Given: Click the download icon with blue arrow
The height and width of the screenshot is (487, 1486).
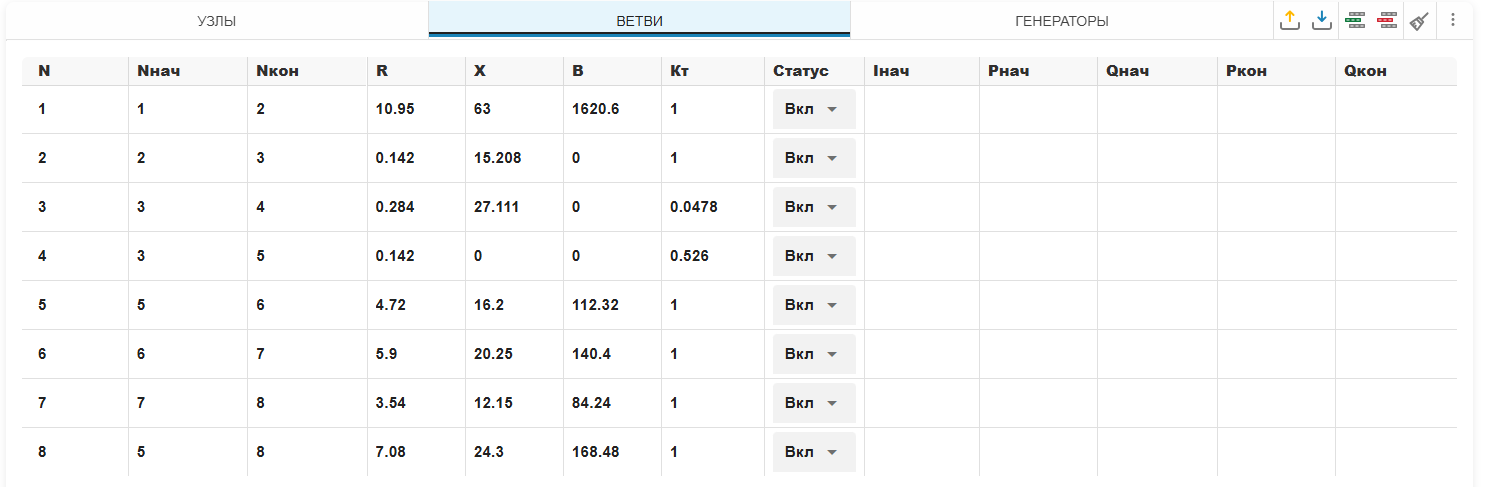Looking at the screenshot, I should 1322,20.
